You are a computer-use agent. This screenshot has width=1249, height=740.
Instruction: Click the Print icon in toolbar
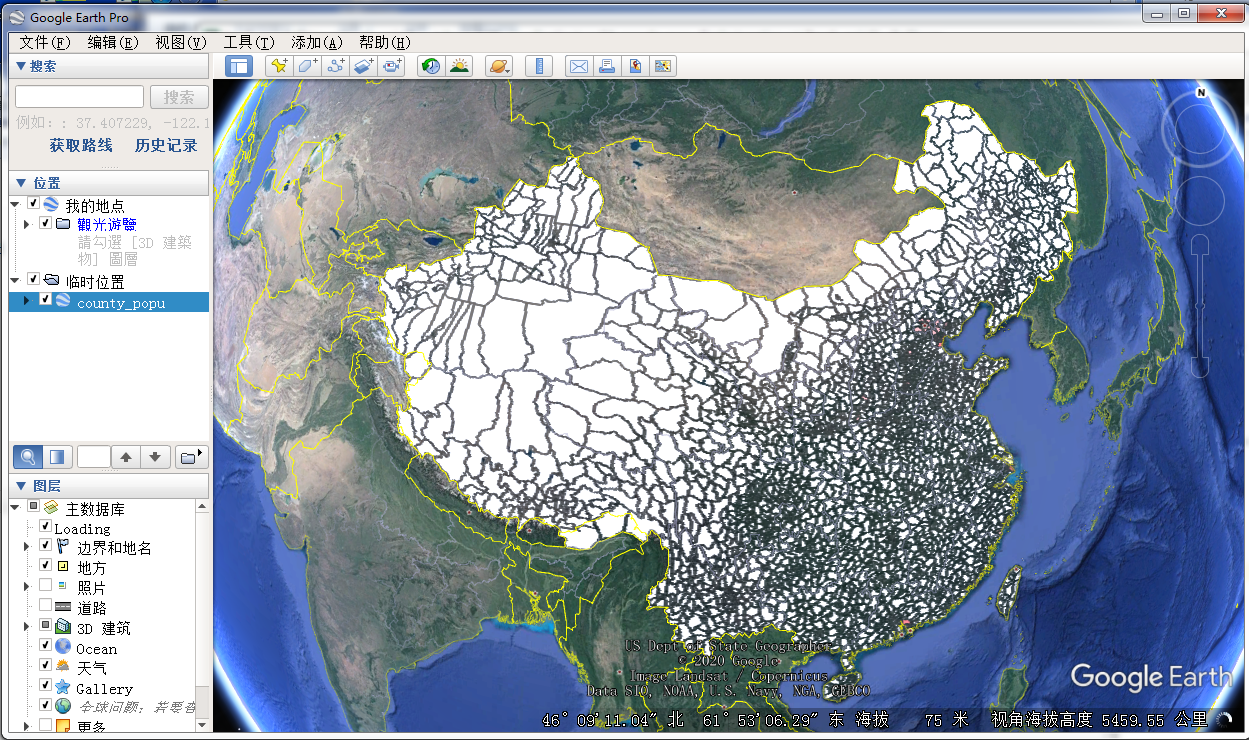[x=606, y=66]
